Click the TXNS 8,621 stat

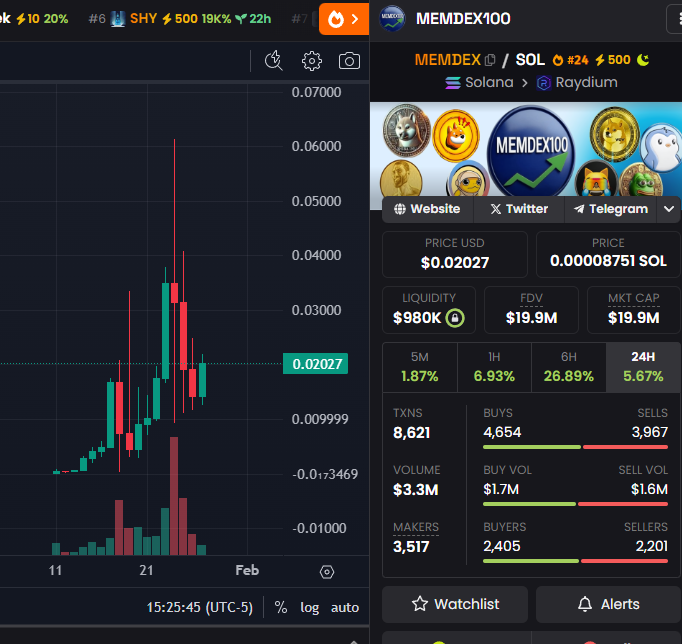[x=411, y=424]
